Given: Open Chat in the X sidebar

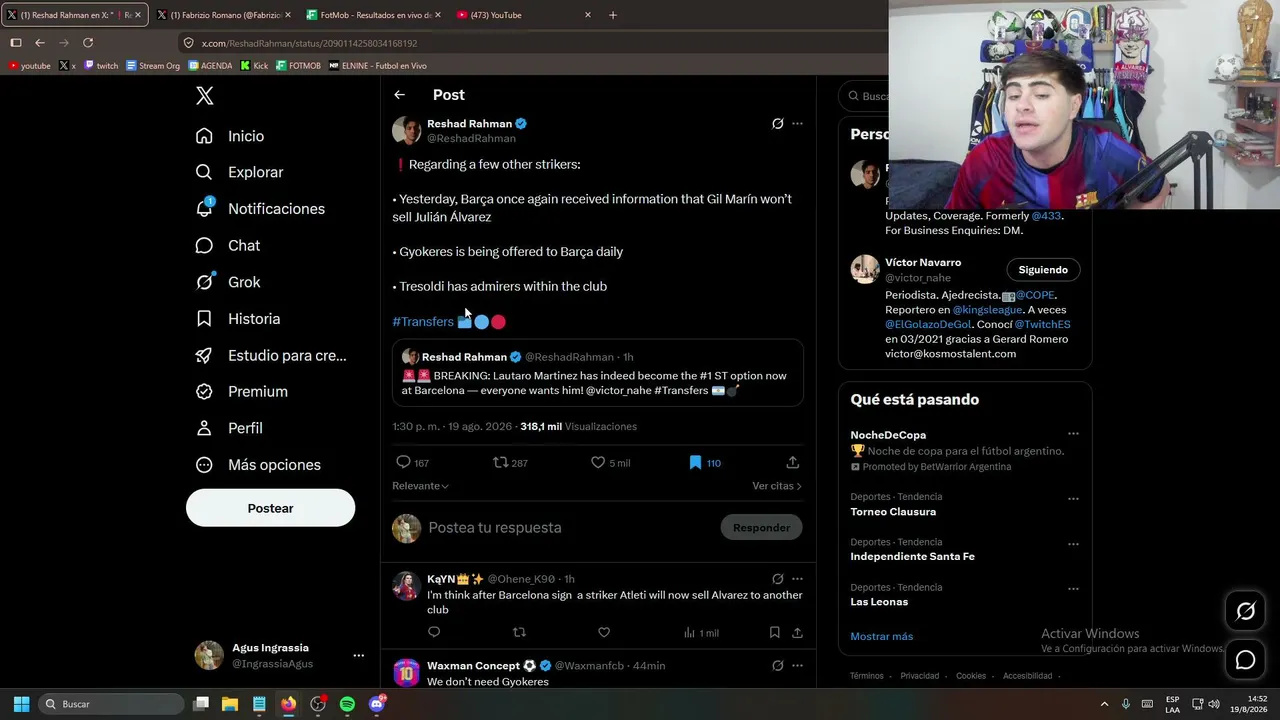Looking at the screenshot, I should coord(228,245).
